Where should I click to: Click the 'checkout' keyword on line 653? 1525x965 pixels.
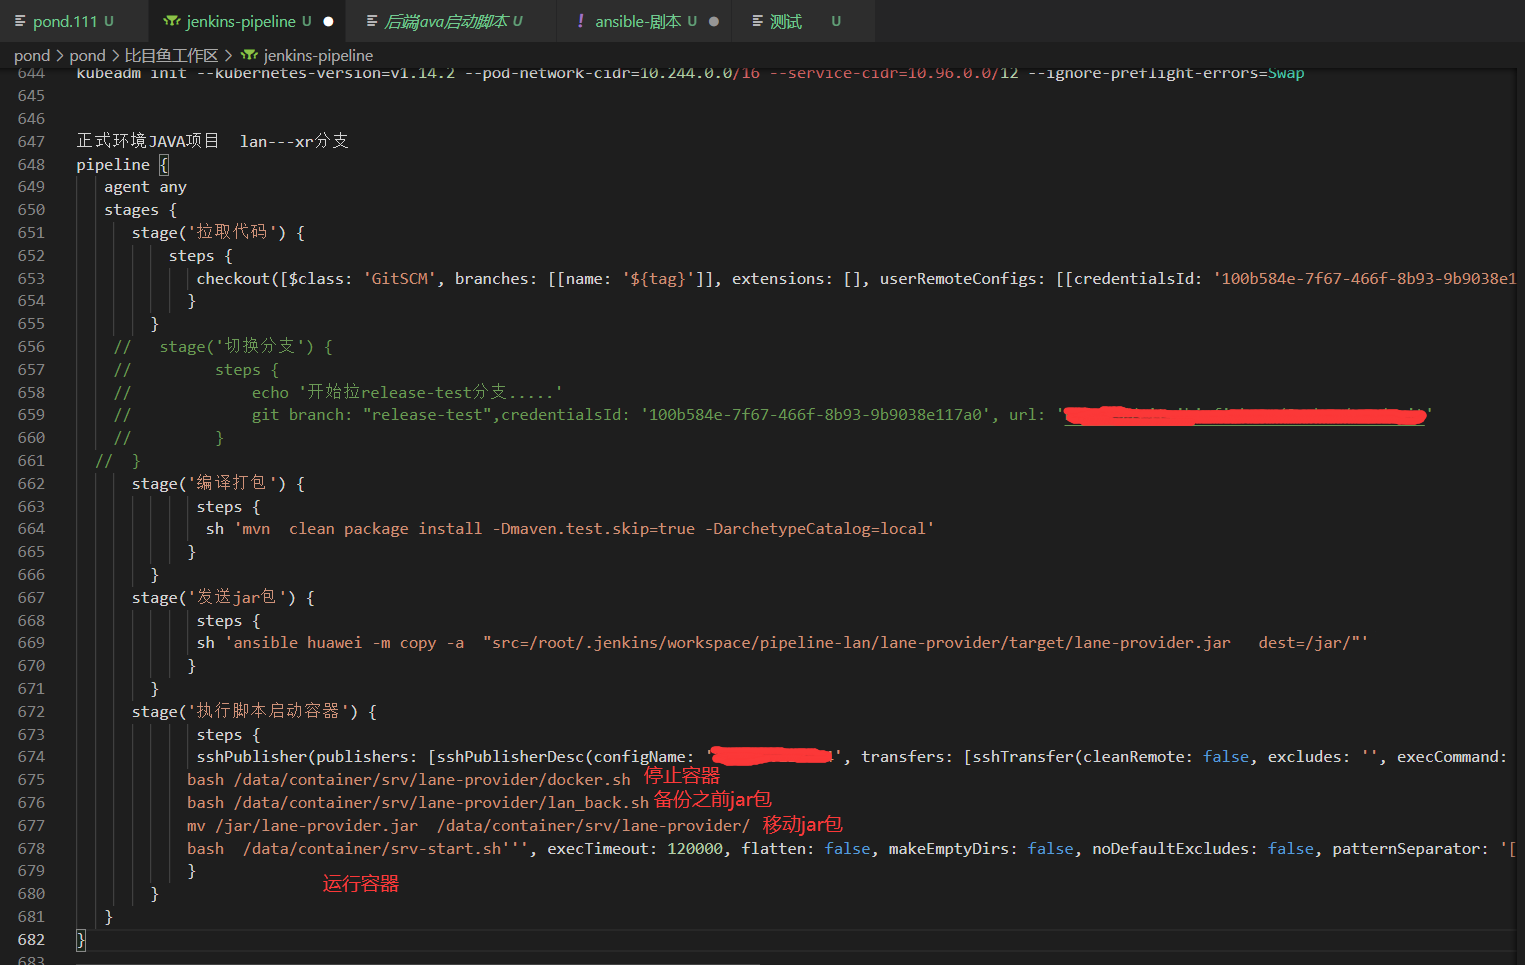233,278
